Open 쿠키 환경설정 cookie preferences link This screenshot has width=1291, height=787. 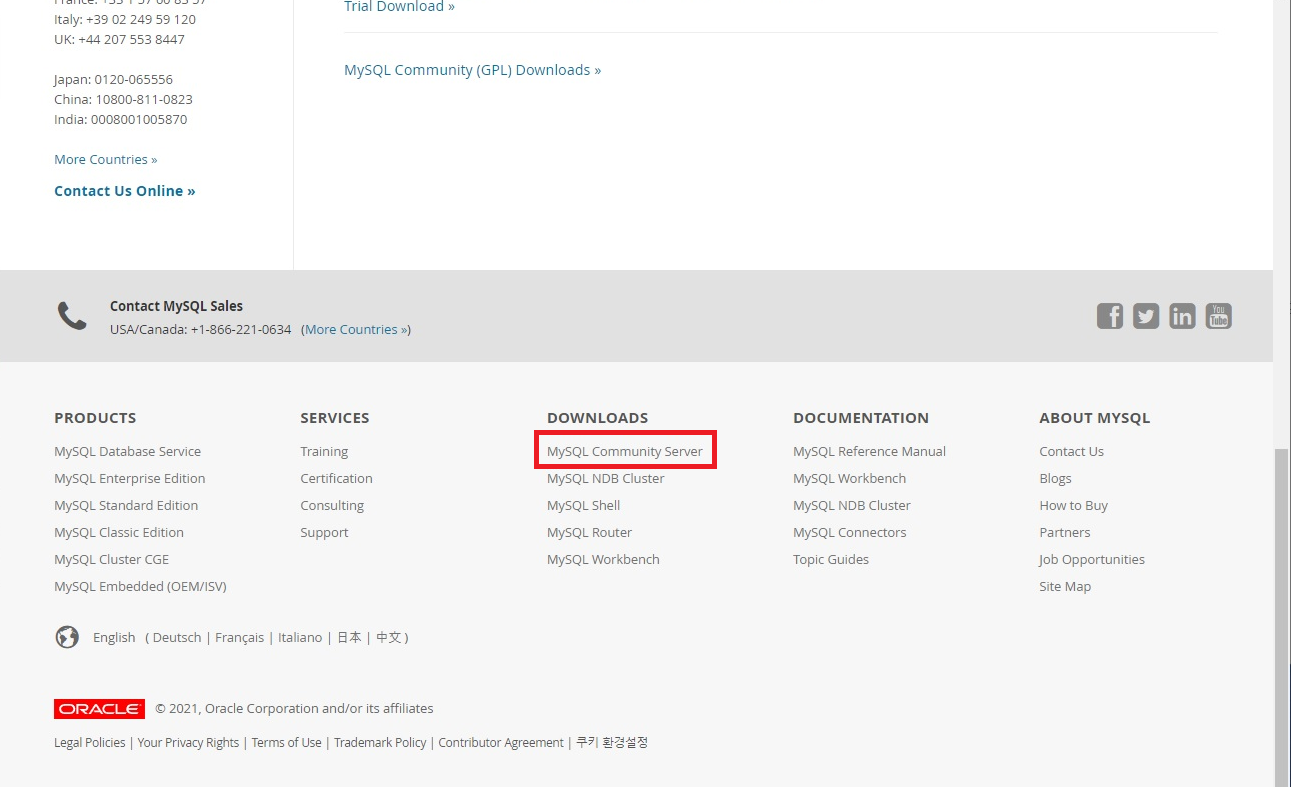(x=612, y=743)
